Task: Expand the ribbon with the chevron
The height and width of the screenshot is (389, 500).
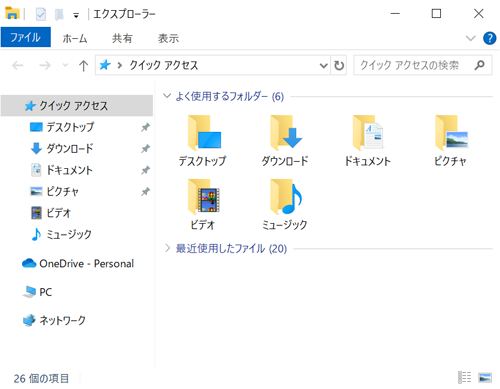Action: coord(470,38)
